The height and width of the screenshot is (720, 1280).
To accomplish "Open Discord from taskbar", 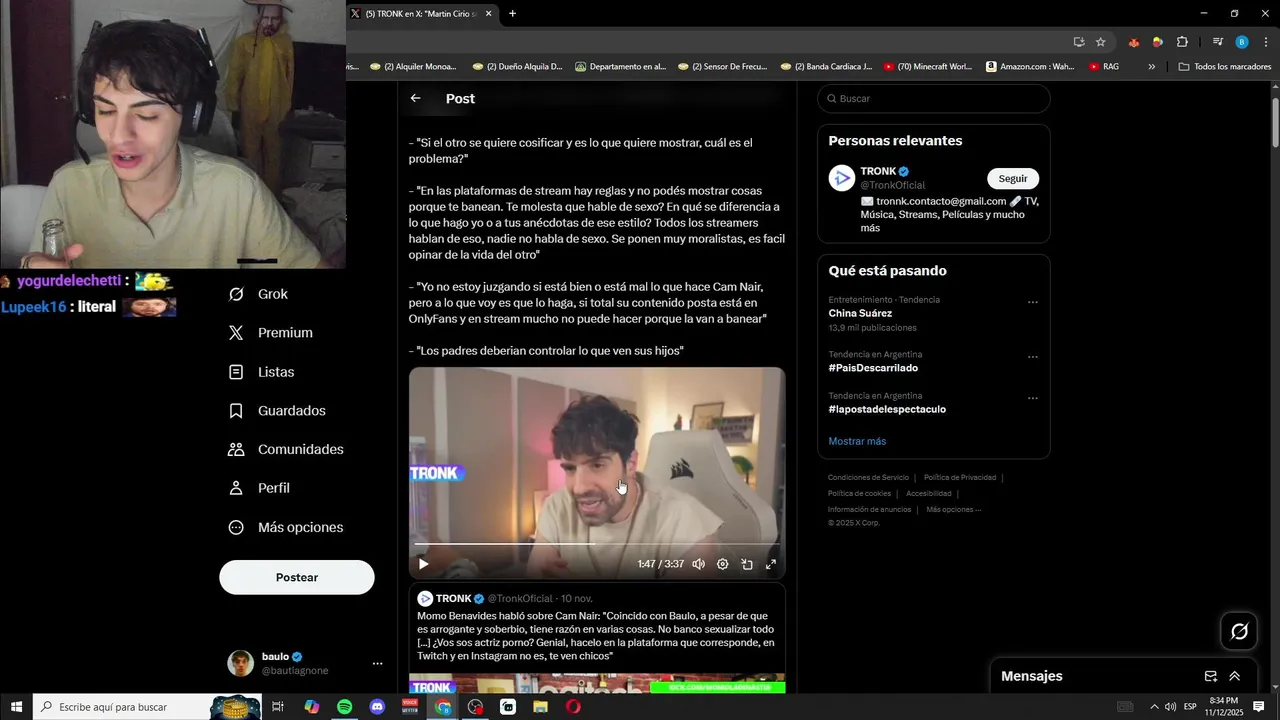I will (x=377, y=707).
